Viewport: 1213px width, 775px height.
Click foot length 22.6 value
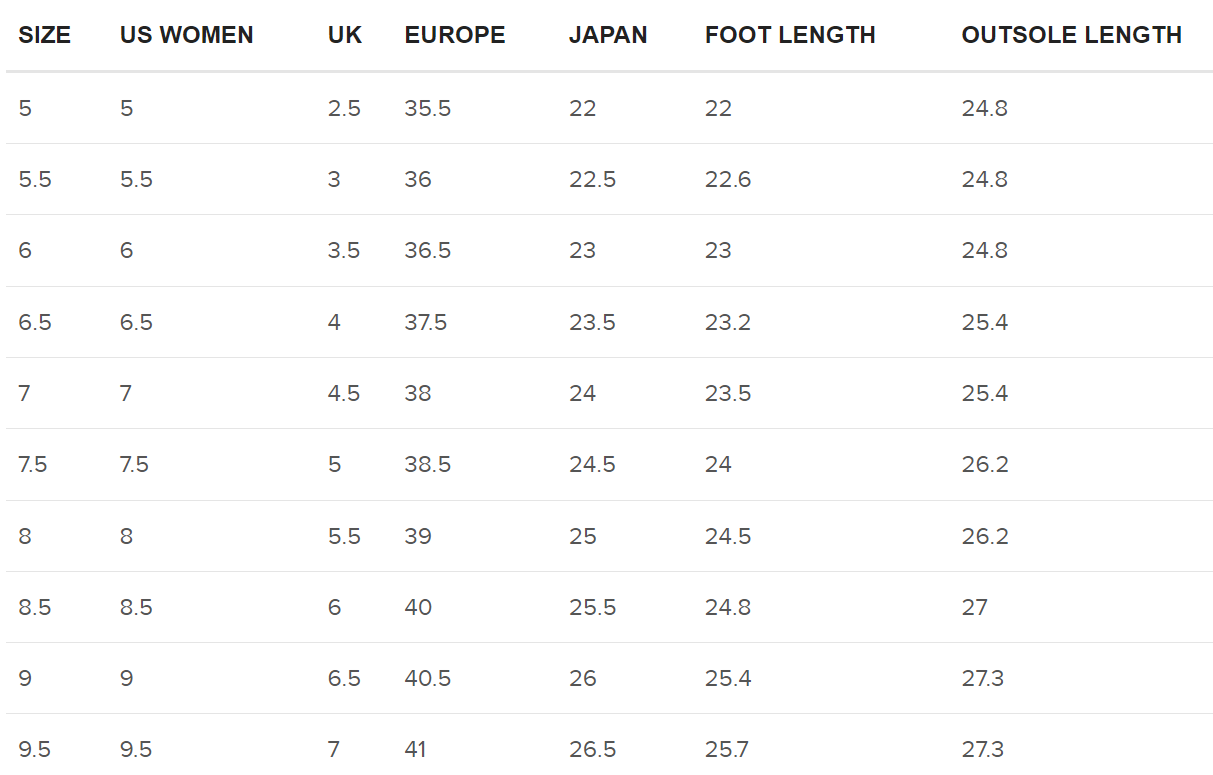[x=728, y=179]
